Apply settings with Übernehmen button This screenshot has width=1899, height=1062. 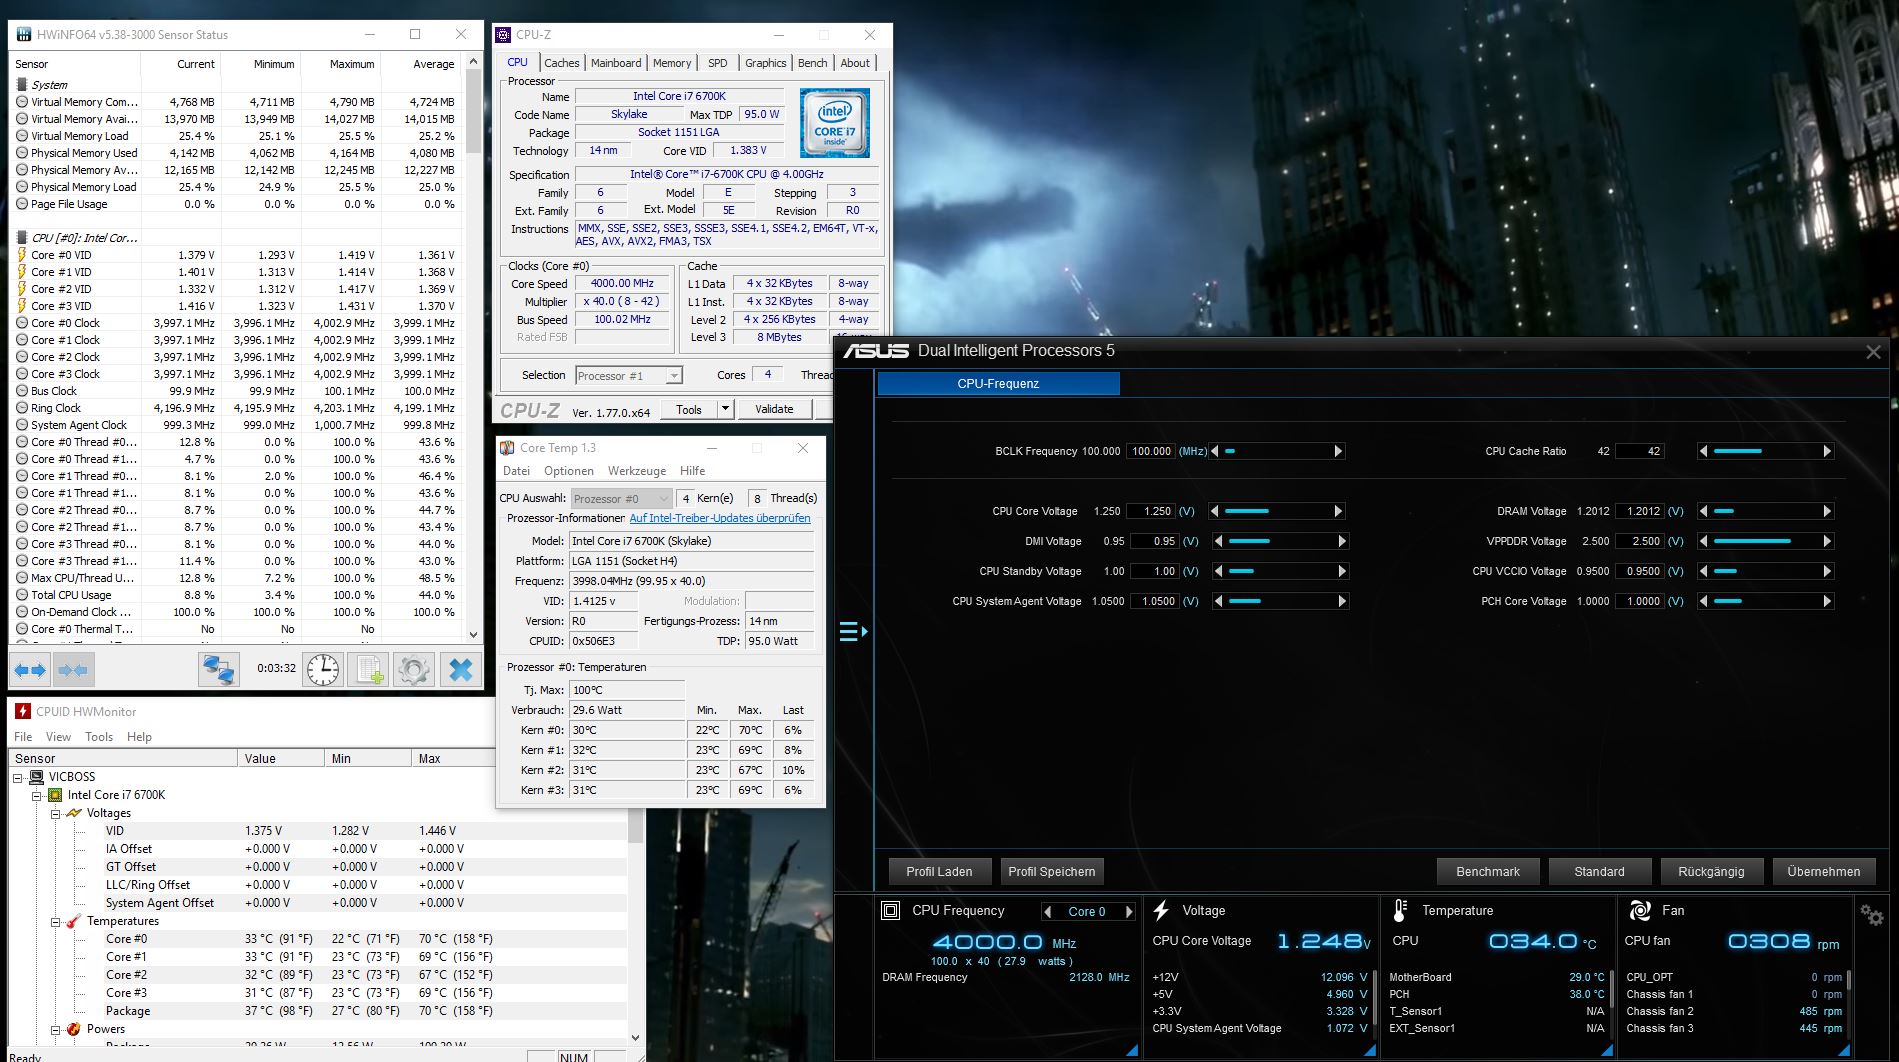(x=1824, y=871)
